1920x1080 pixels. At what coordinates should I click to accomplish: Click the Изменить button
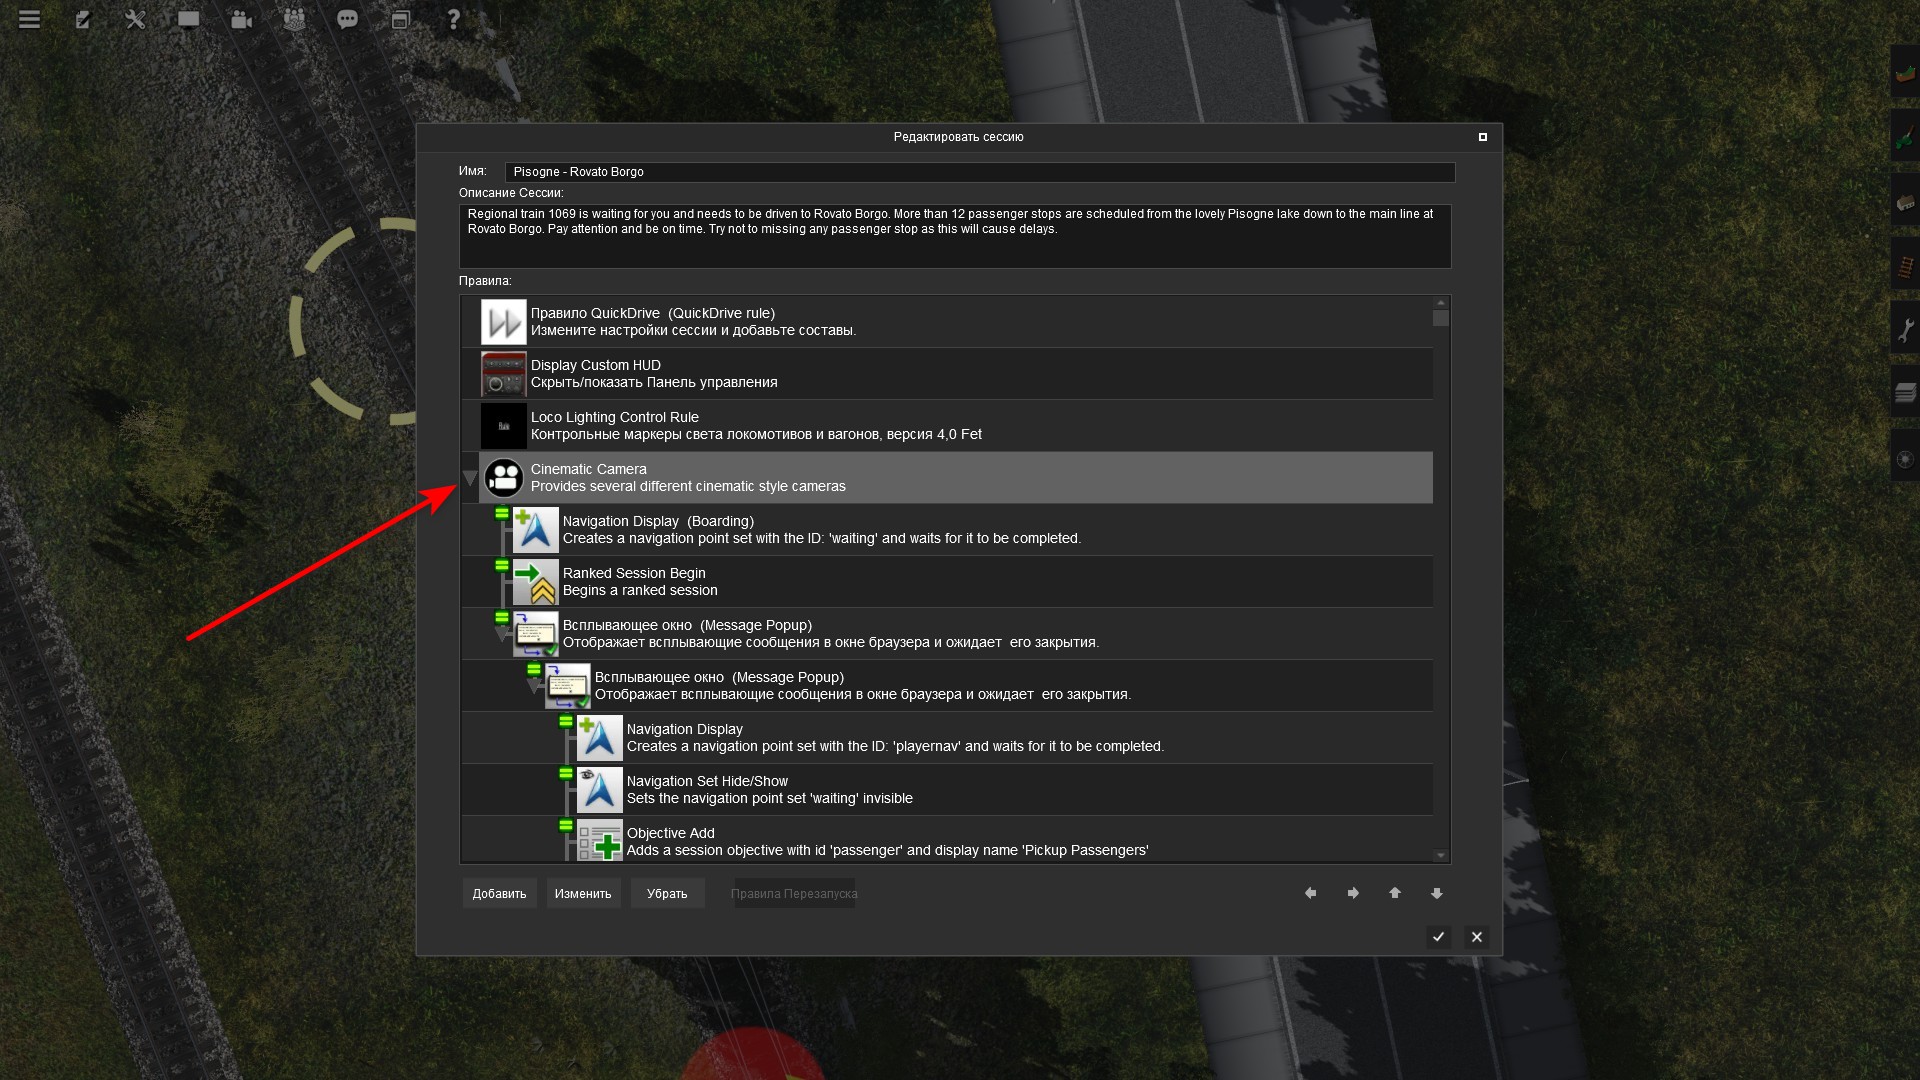(583, 893)
